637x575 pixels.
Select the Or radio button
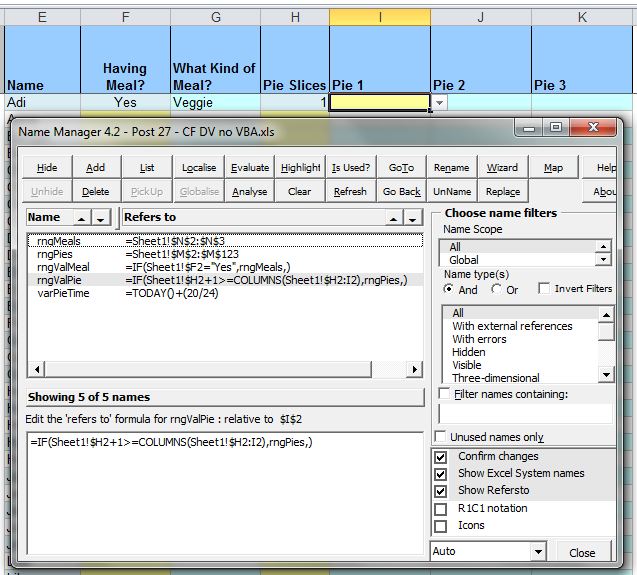[496, 289]
